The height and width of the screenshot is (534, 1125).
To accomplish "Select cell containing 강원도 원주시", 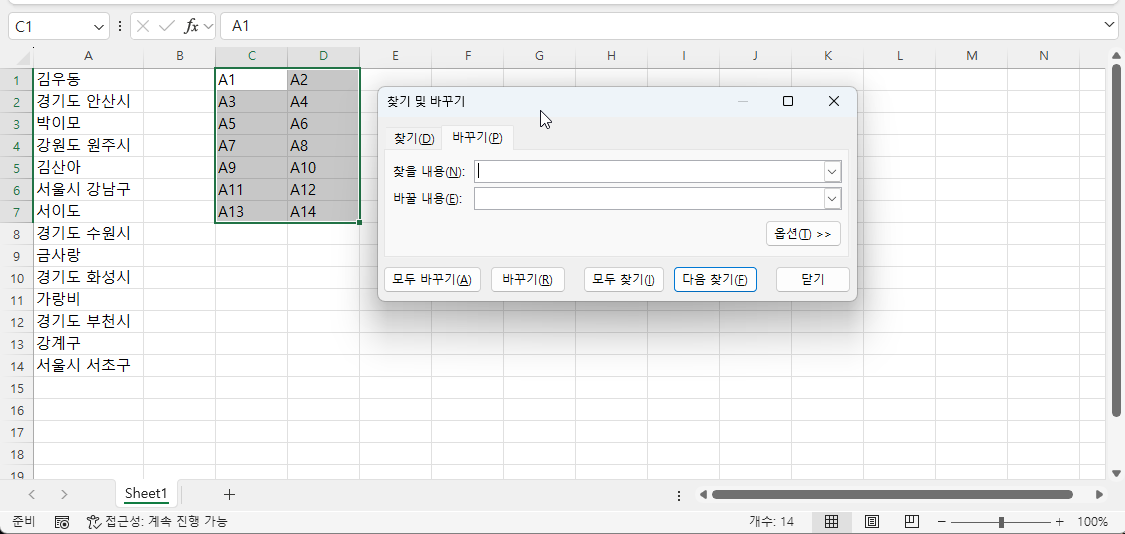I will (x=88, y=145).
